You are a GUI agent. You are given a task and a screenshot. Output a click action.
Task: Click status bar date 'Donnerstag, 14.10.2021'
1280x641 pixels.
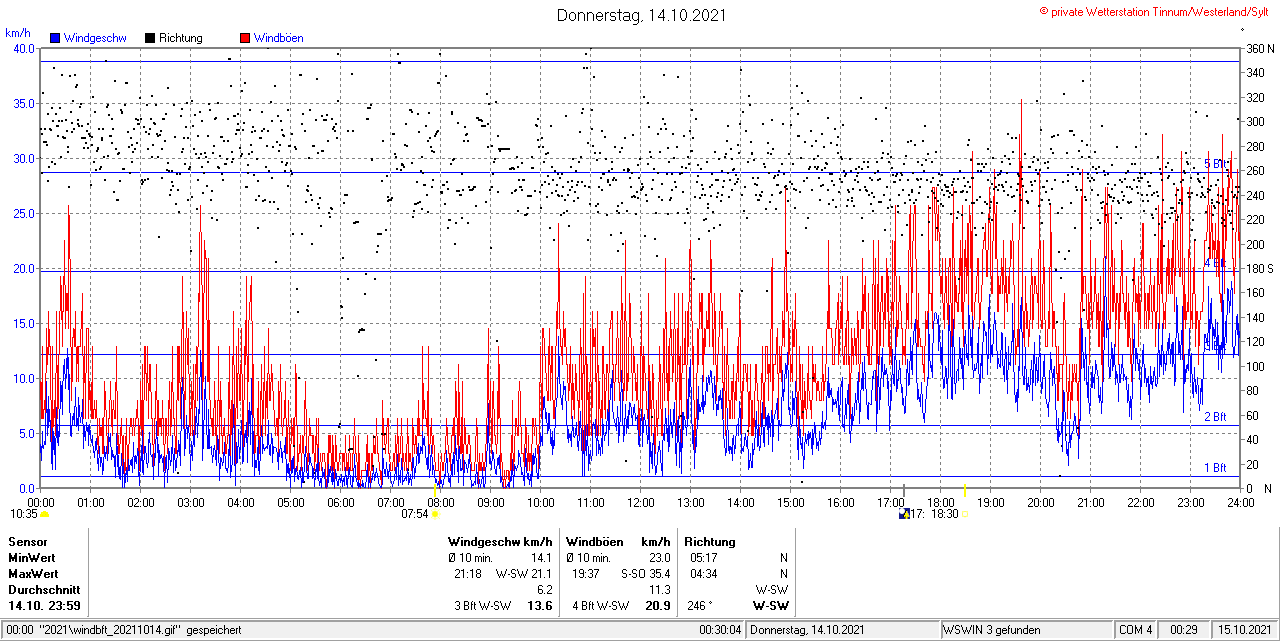[x=807, y=630]
